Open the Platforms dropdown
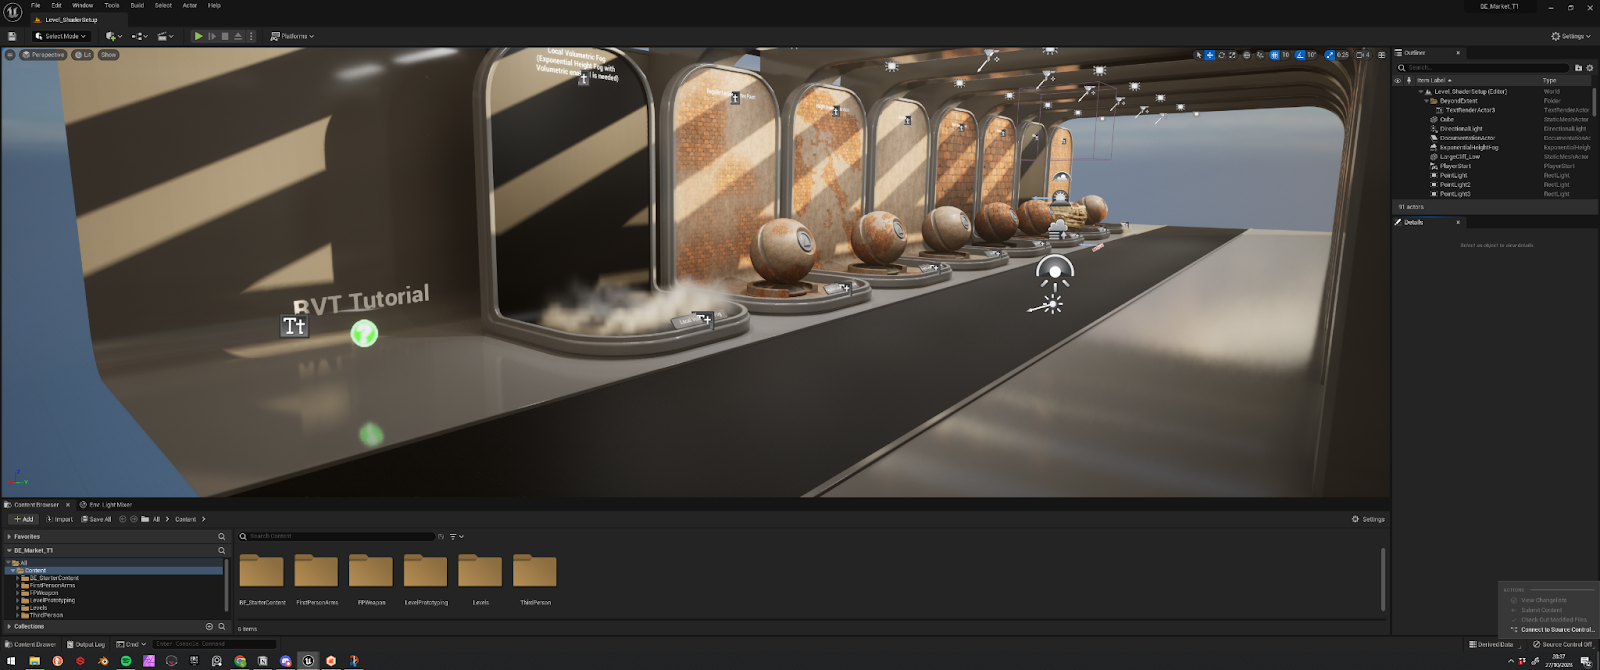 [x=292, y=36]
